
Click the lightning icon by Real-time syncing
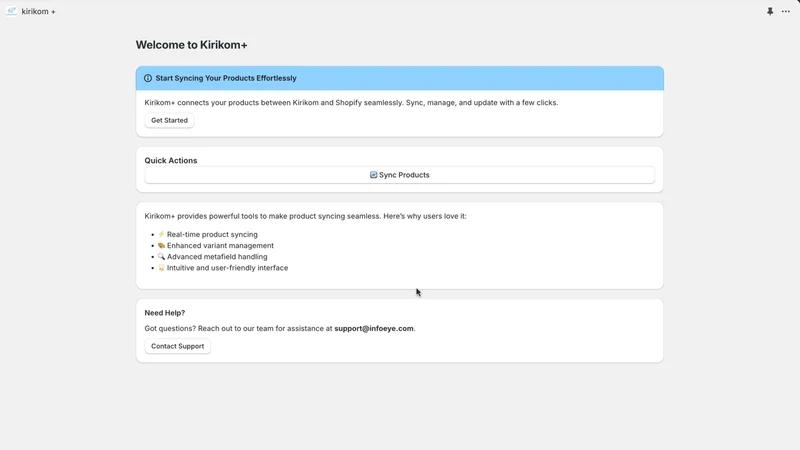coord(161,234)
